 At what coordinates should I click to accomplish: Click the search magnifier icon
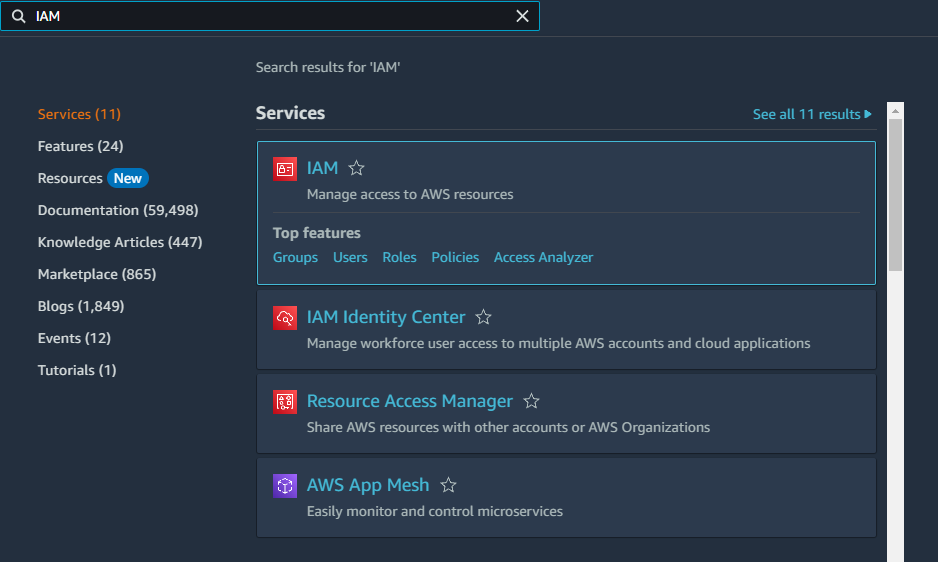[x=18, y=17]
